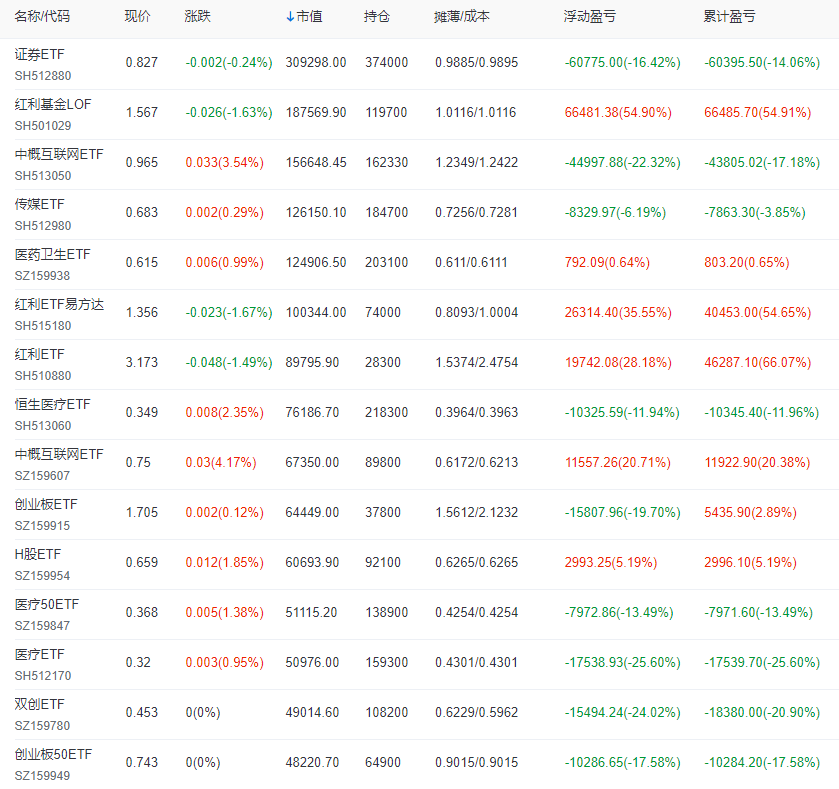The height and width of the screenshot is (789, 839).
Task: Select code SH513060
Action: click(43, 426)
